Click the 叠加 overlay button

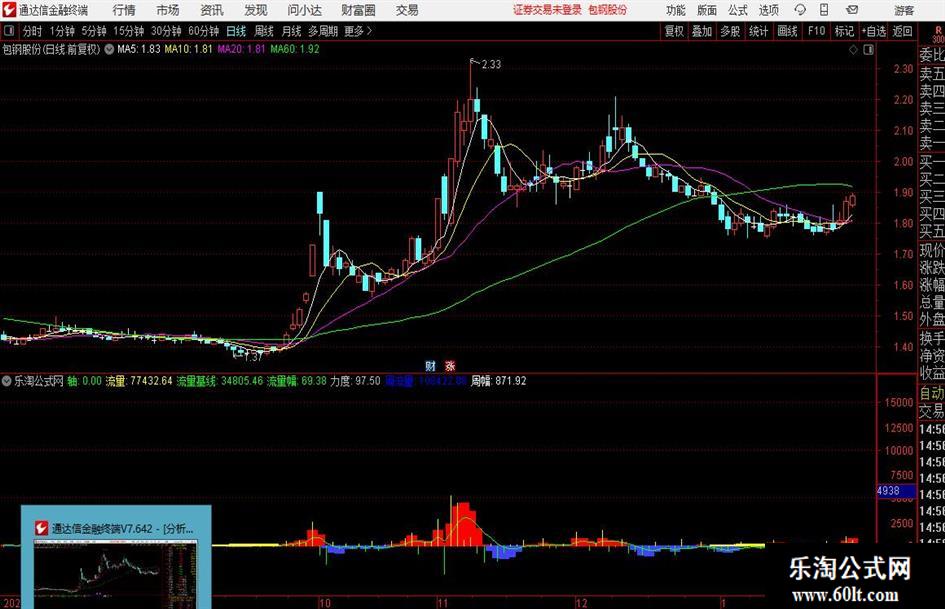702,31
